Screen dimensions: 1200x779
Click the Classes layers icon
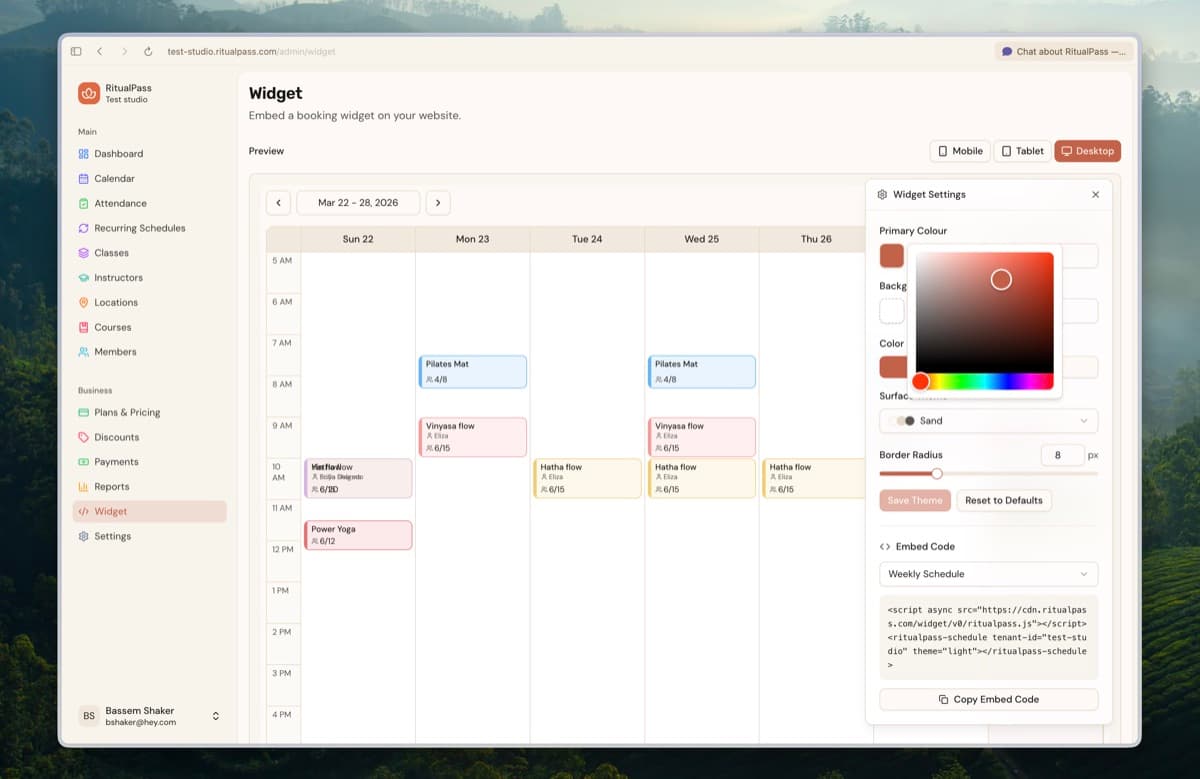coord(84,253)
